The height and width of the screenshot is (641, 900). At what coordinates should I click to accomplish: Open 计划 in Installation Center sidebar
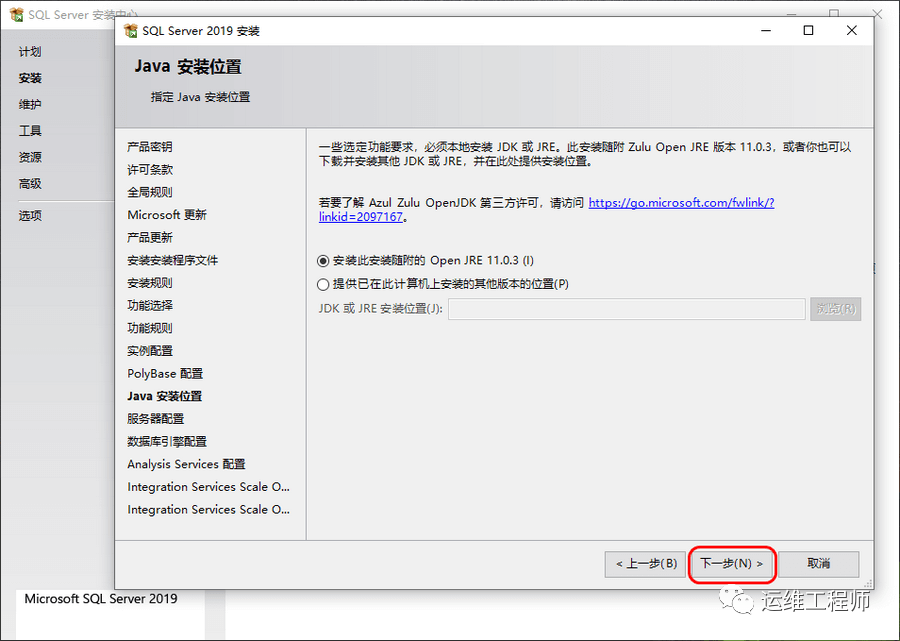point(30,52)
